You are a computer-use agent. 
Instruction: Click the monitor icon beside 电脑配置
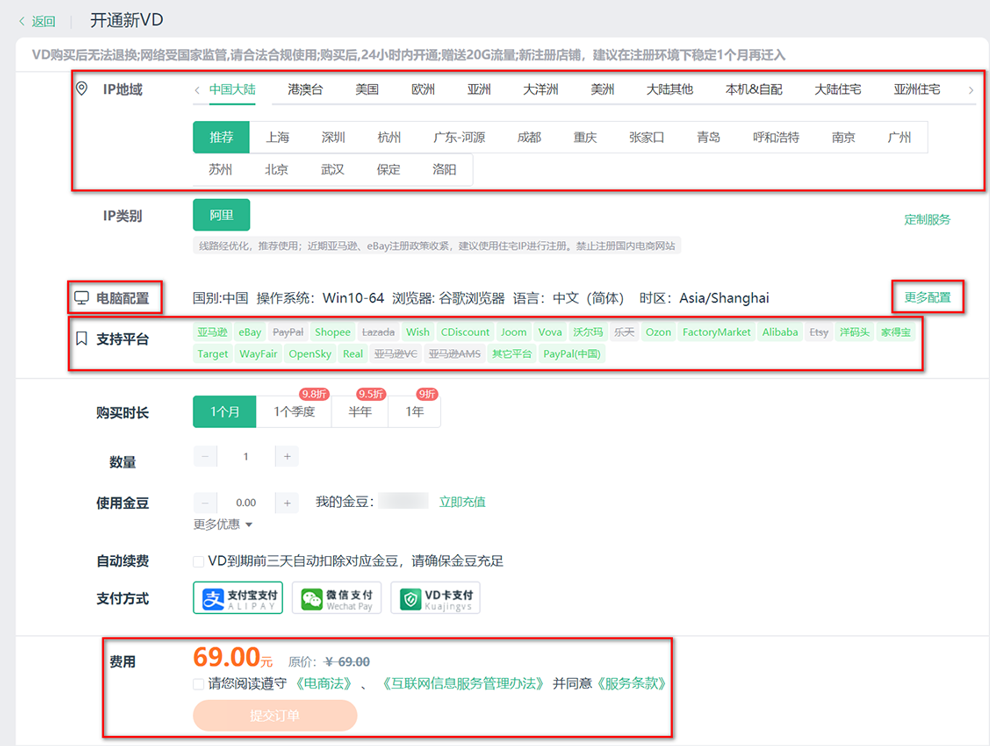click(81, 298)
